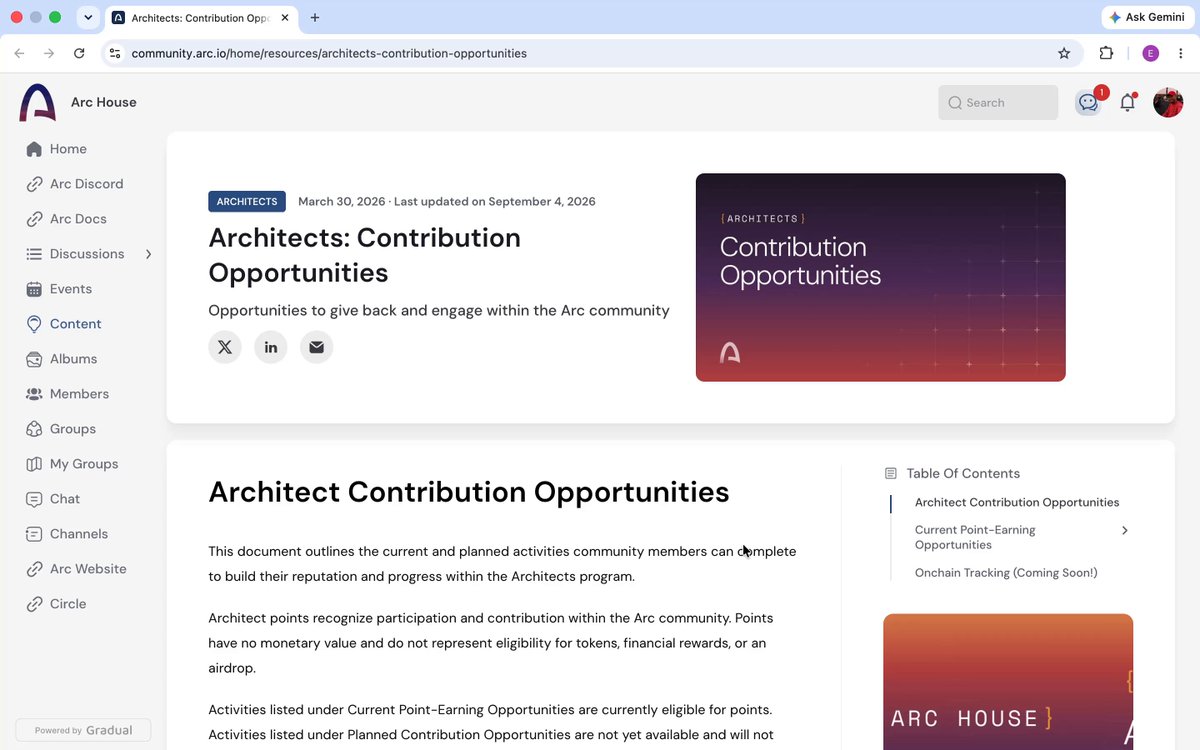
Task: Share the article on X
Action: click(225, 347)
